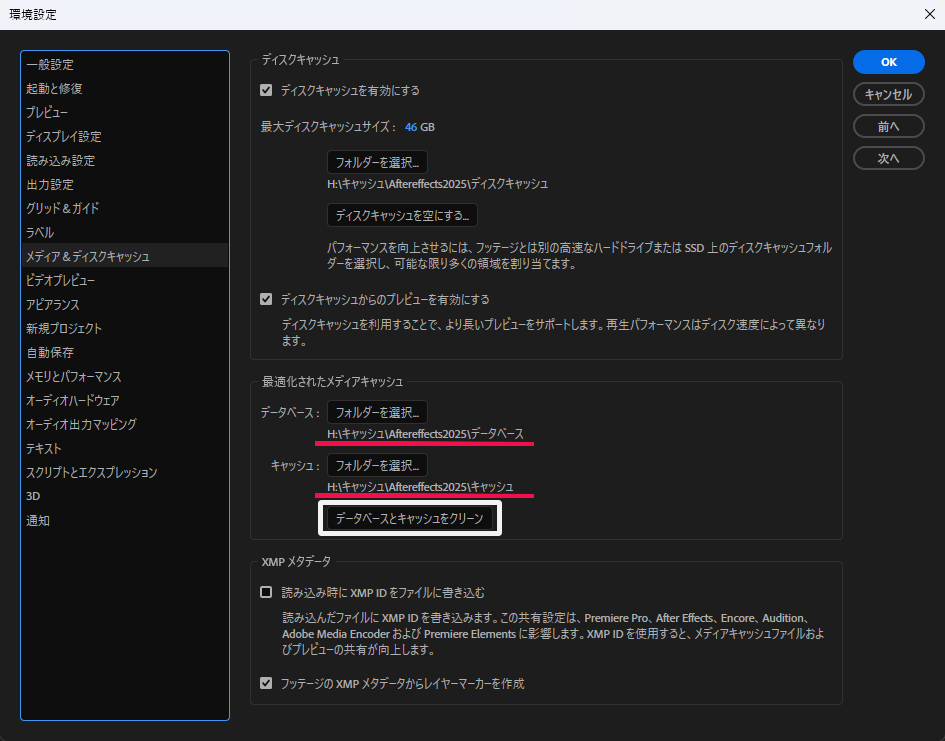Select アピアランス in the category list
The width and height of the screenshot is (945, 741).
53,304
